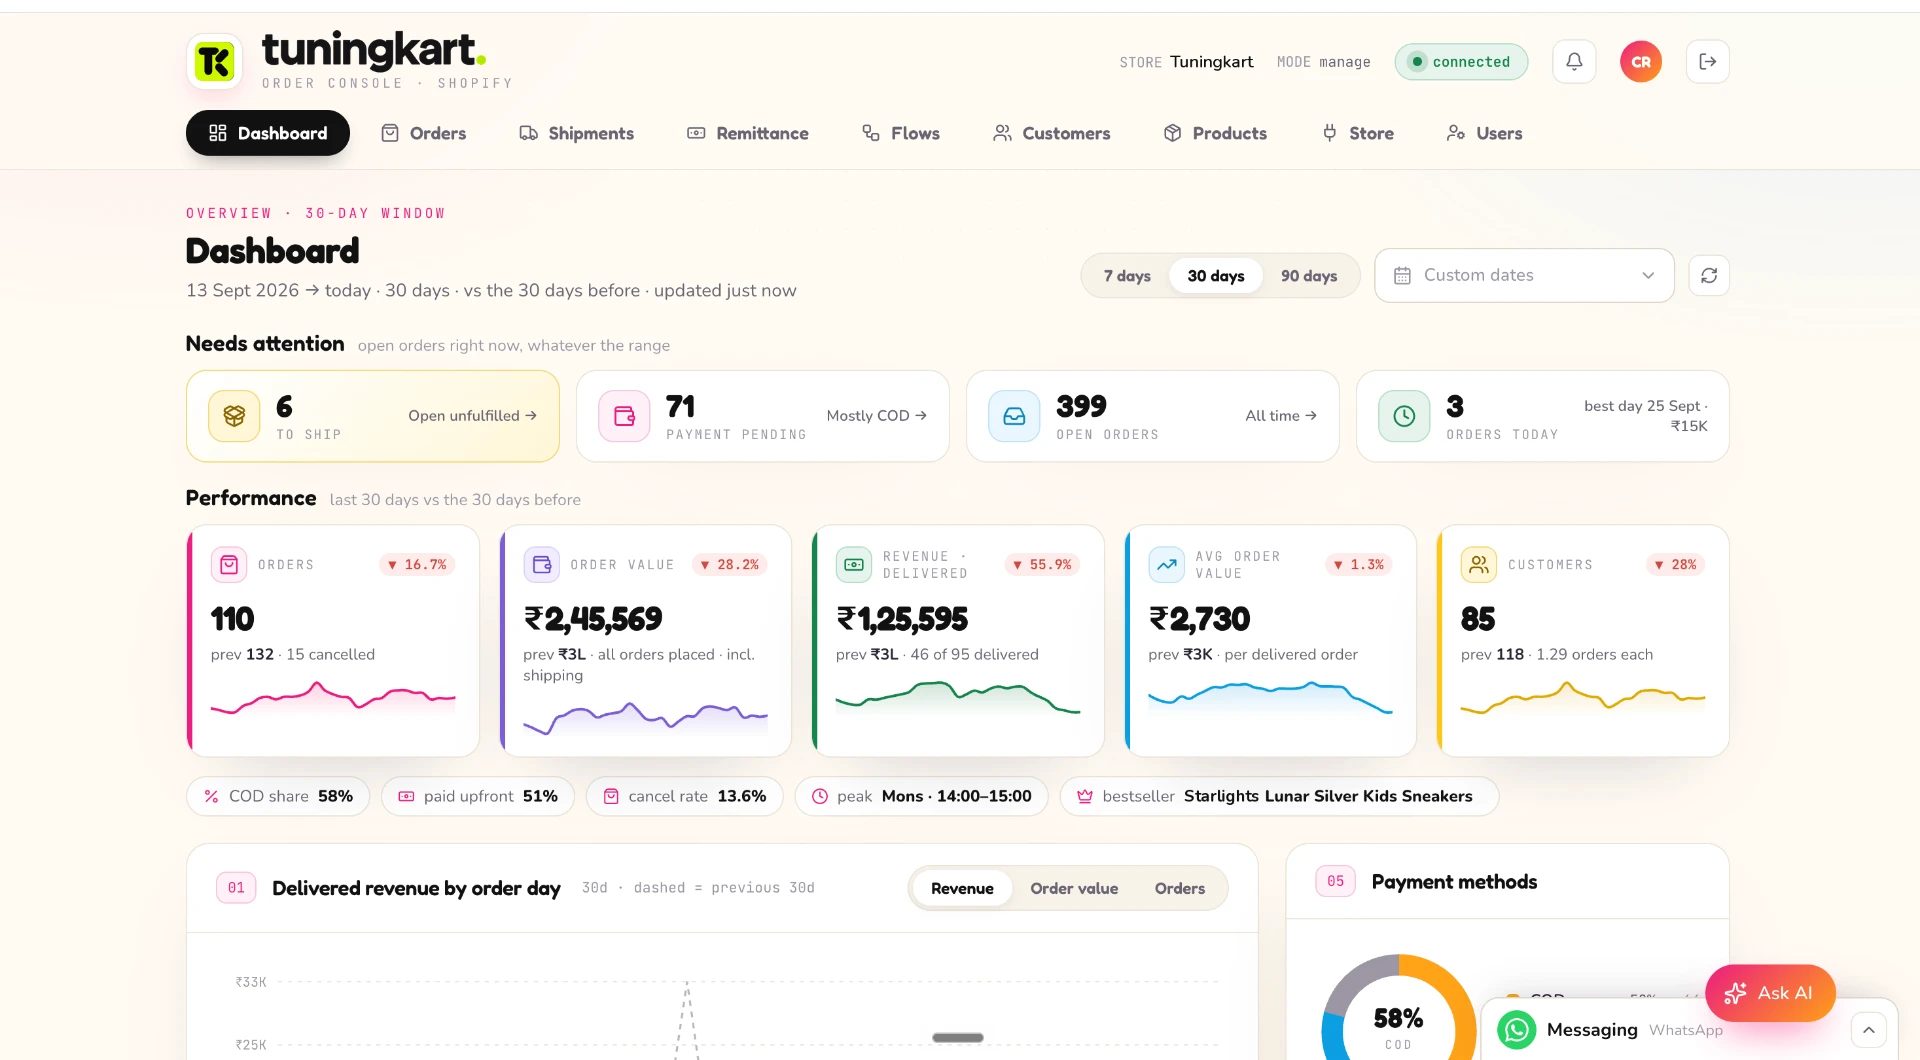Click the Avg Order Value trend icon

[1166, 564]
